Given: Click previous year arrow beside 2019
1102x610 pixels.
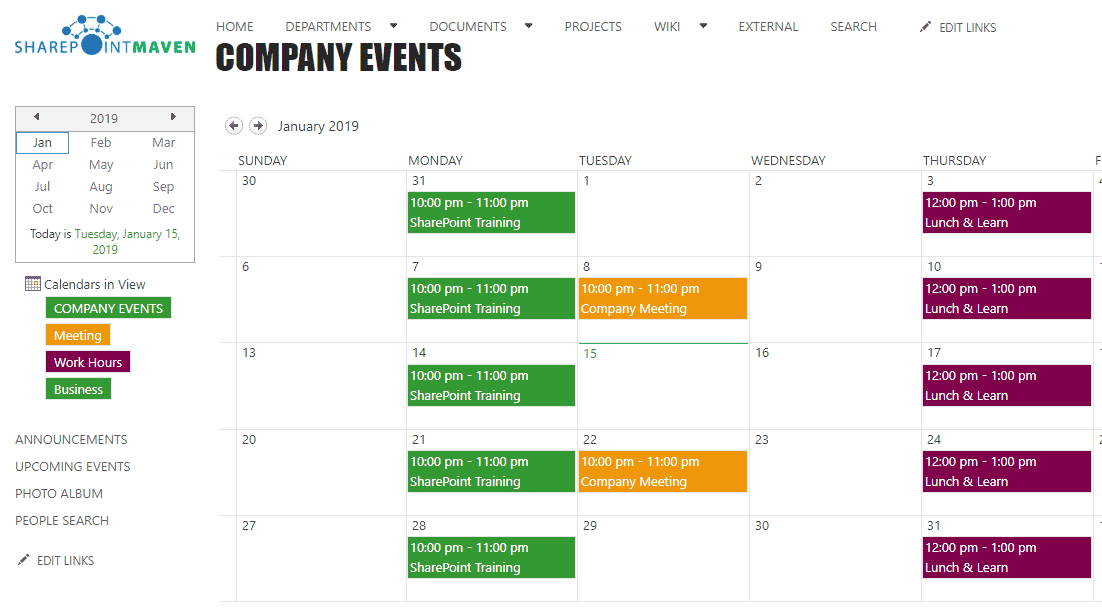Looking at the screenshot, I should 37,117.
